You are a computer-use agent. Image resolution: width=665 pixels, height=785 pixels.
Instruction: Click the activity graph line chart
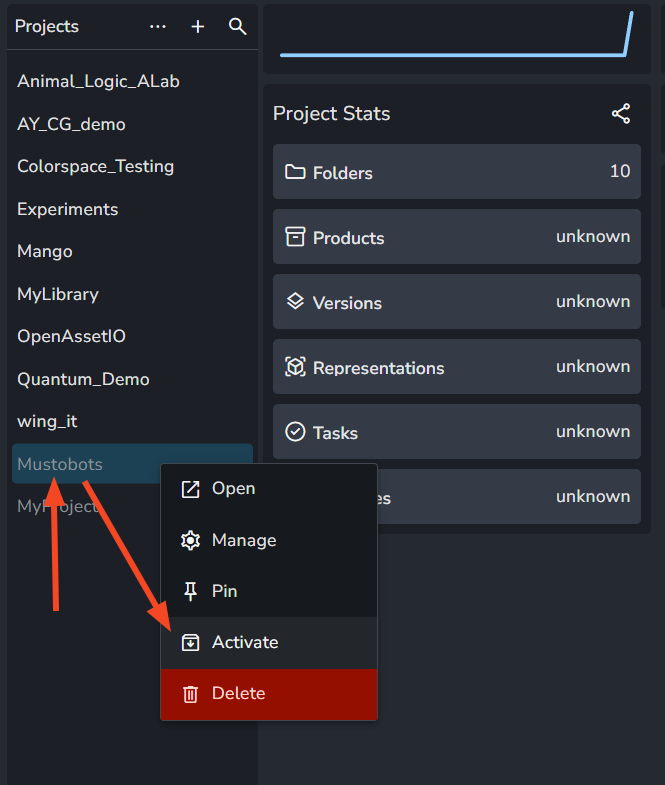point(457,34)
